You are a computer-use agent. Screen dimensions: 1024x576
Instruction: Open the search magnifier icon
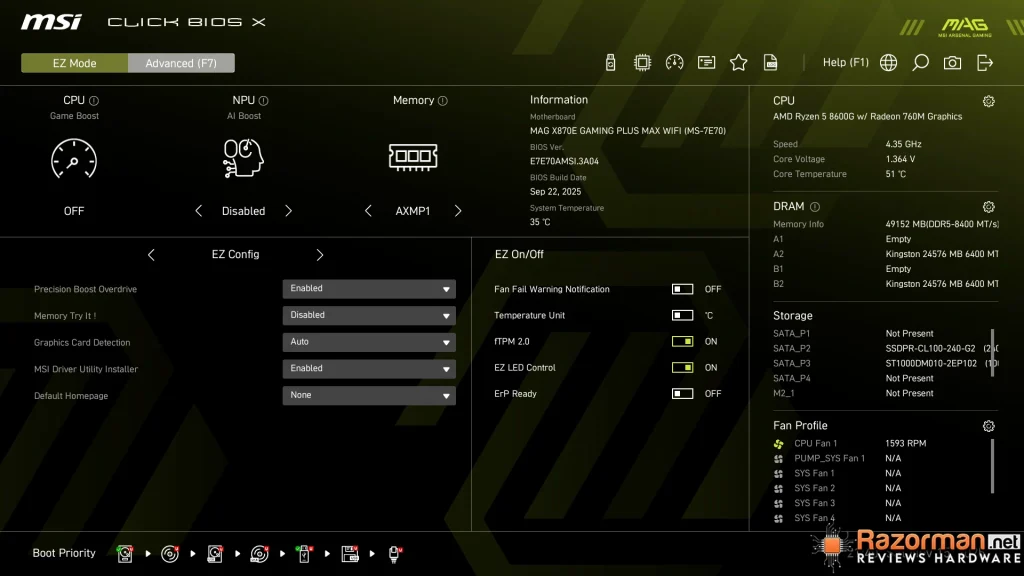[x=920, y=63]
